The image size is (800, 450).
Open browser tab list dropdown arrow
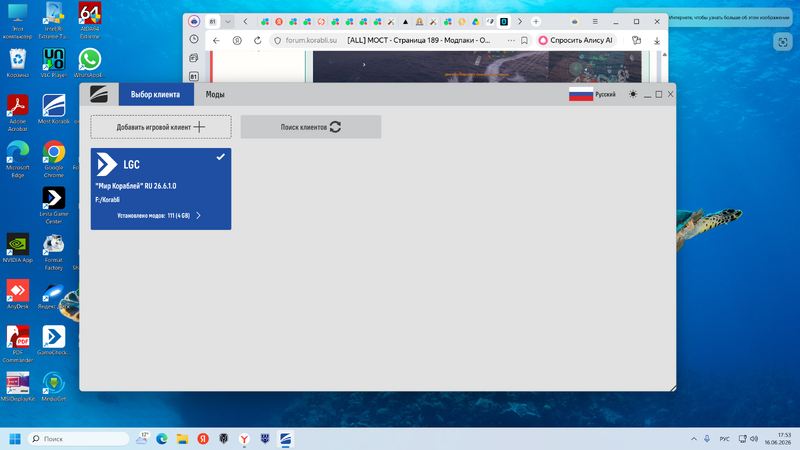pos(228,21)
